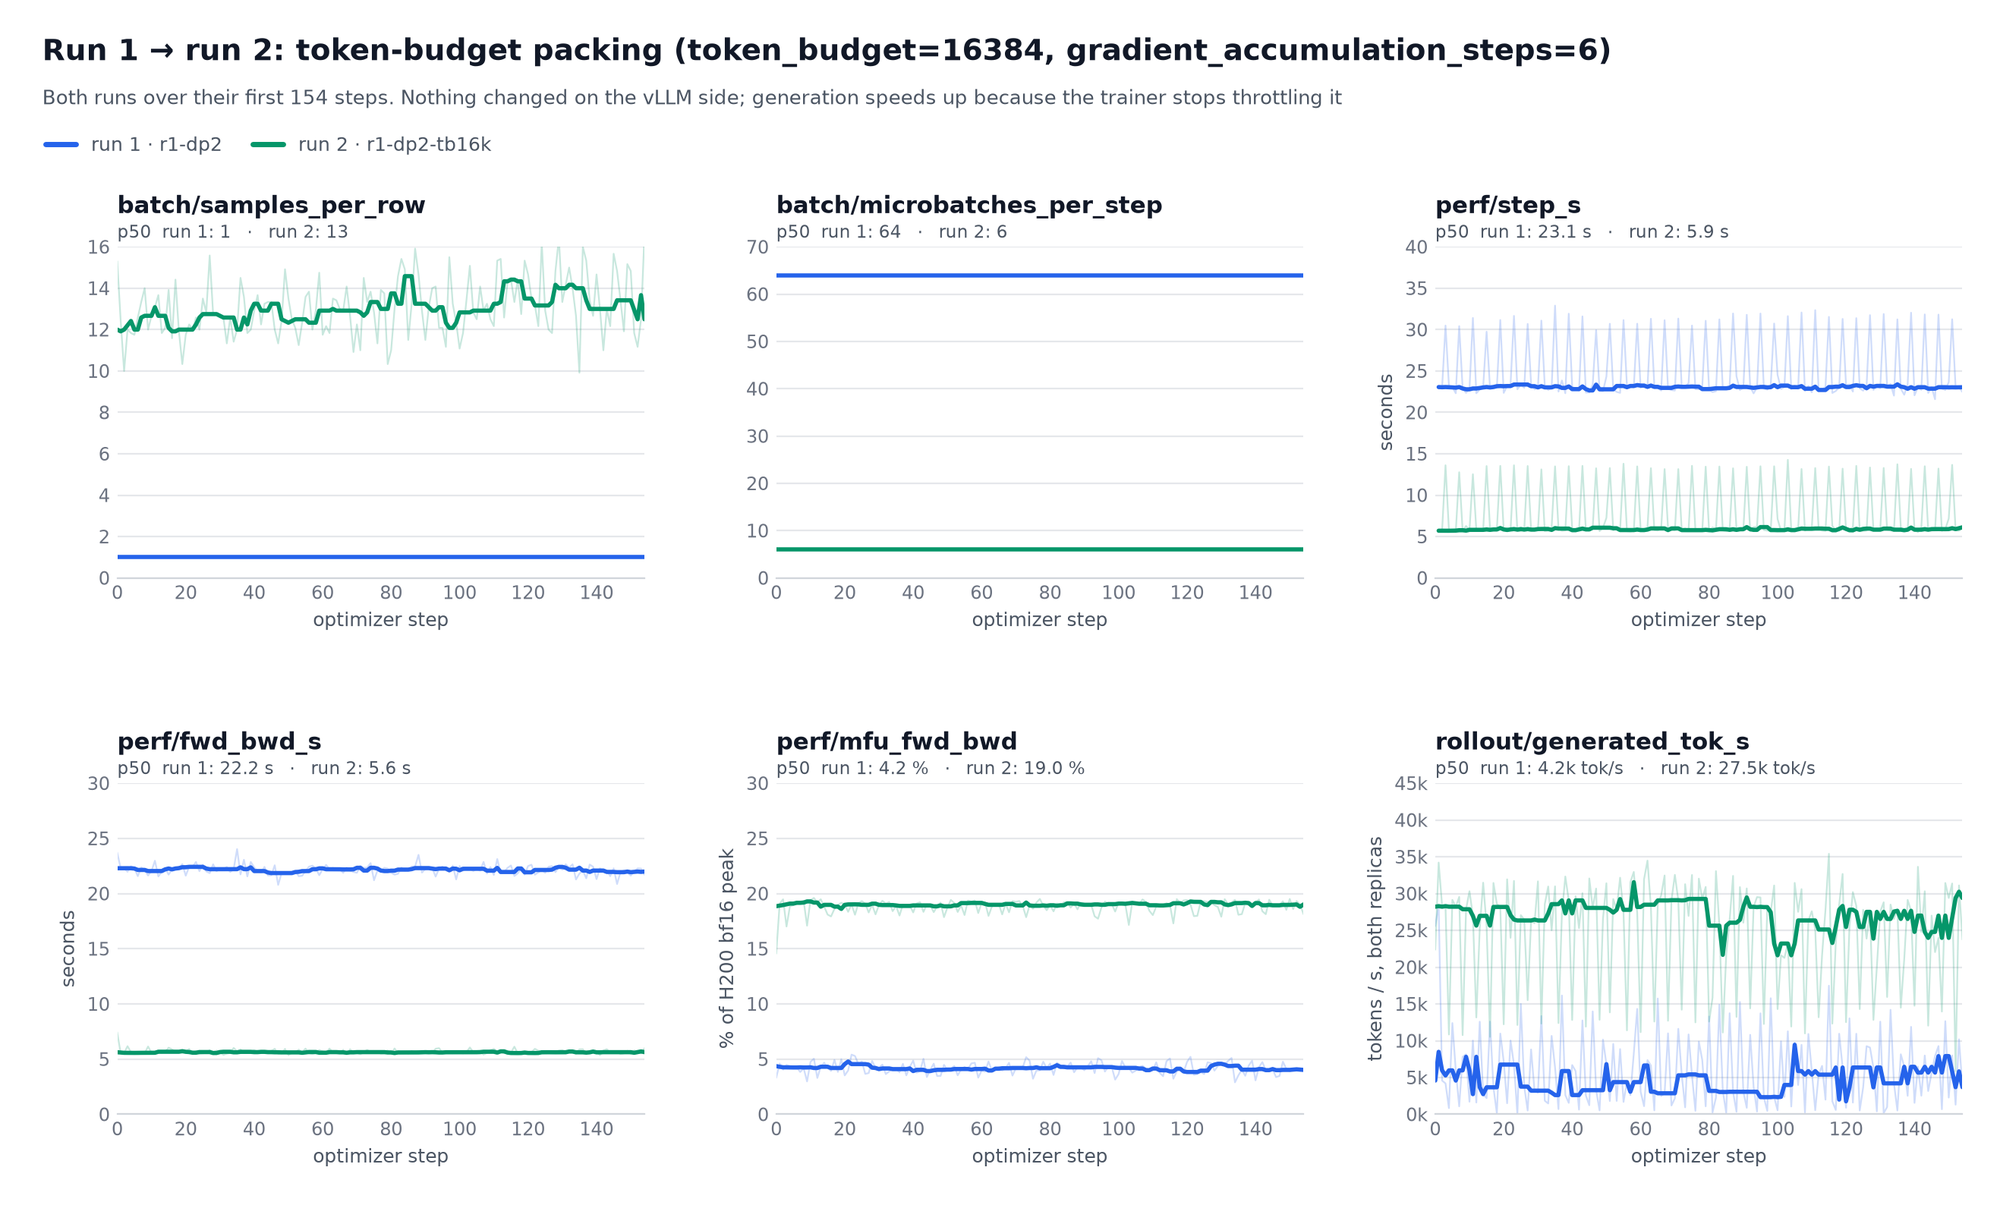
Task: Click the green run 2 legend swatch
Action: click(268, 145)
